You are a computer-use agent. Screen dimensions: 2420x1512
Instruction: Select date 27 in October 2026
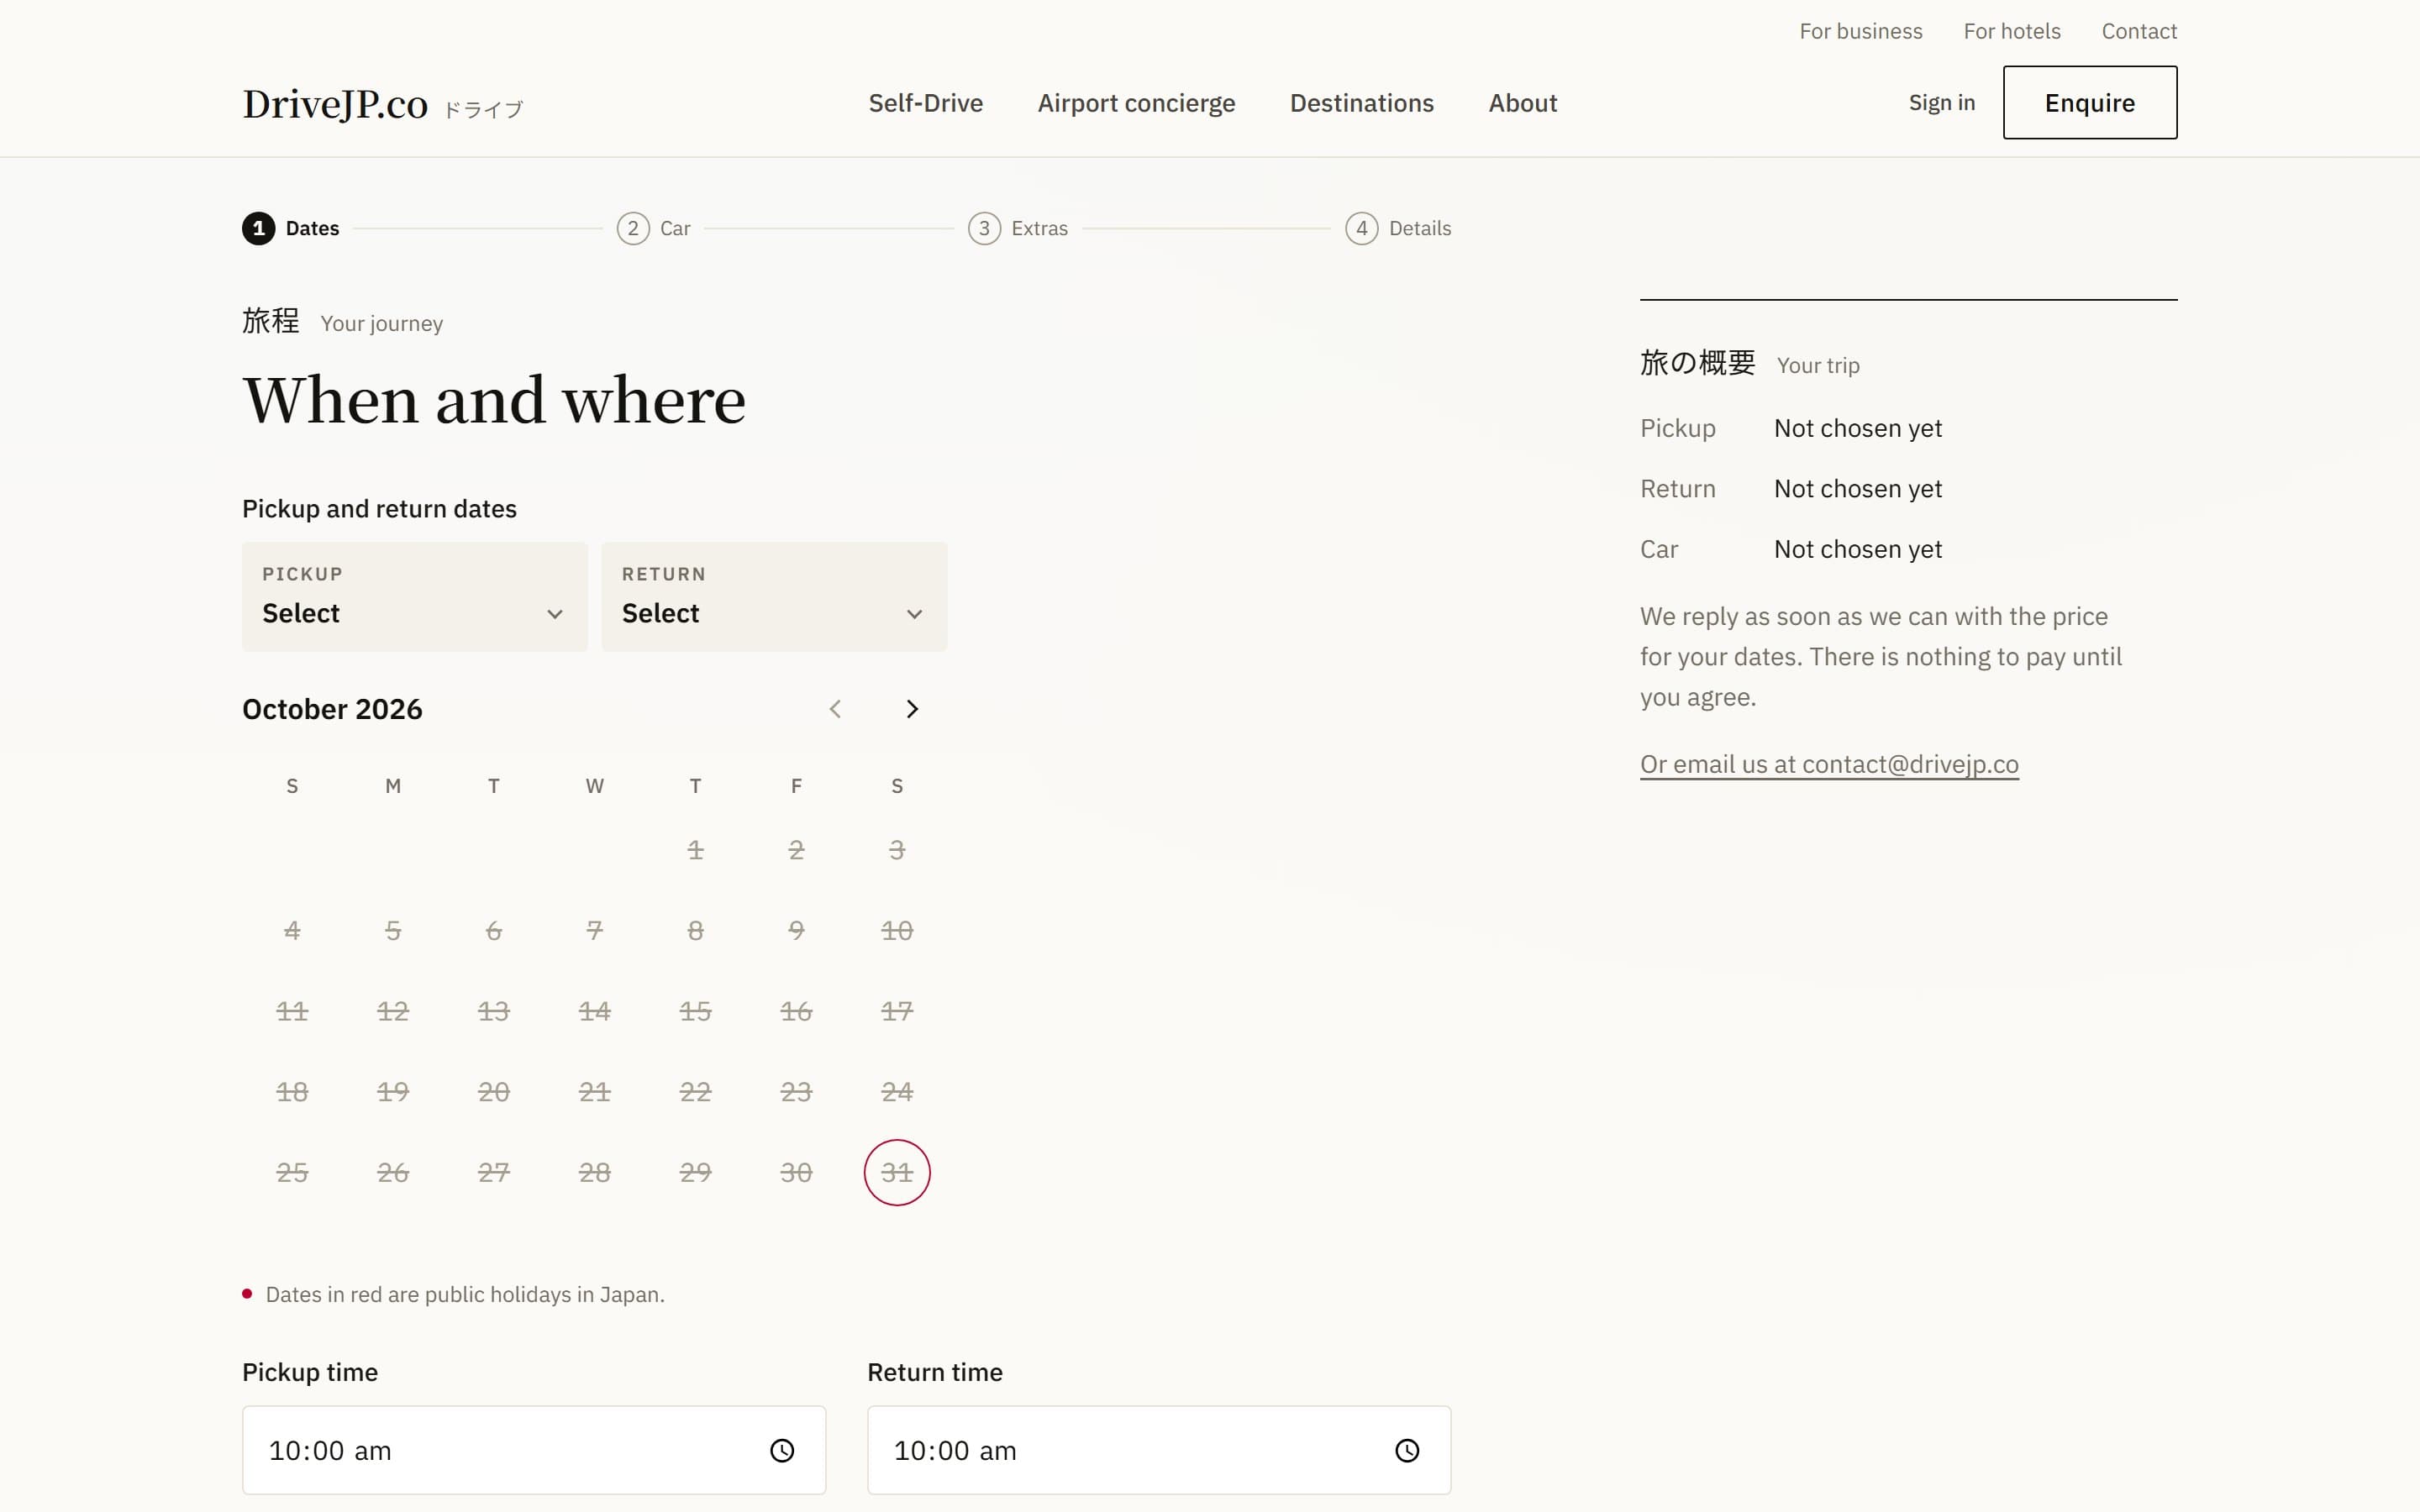point(494,1173)
